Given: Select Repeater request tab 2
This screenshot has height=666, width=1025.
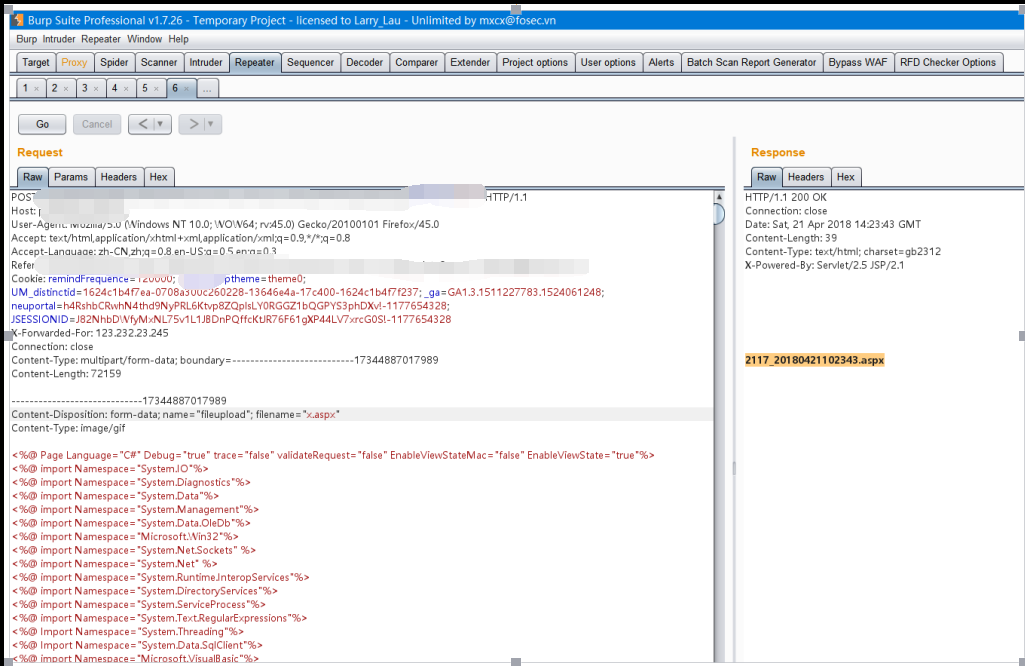Looking at the screenshot, I should tap(55, 88).
